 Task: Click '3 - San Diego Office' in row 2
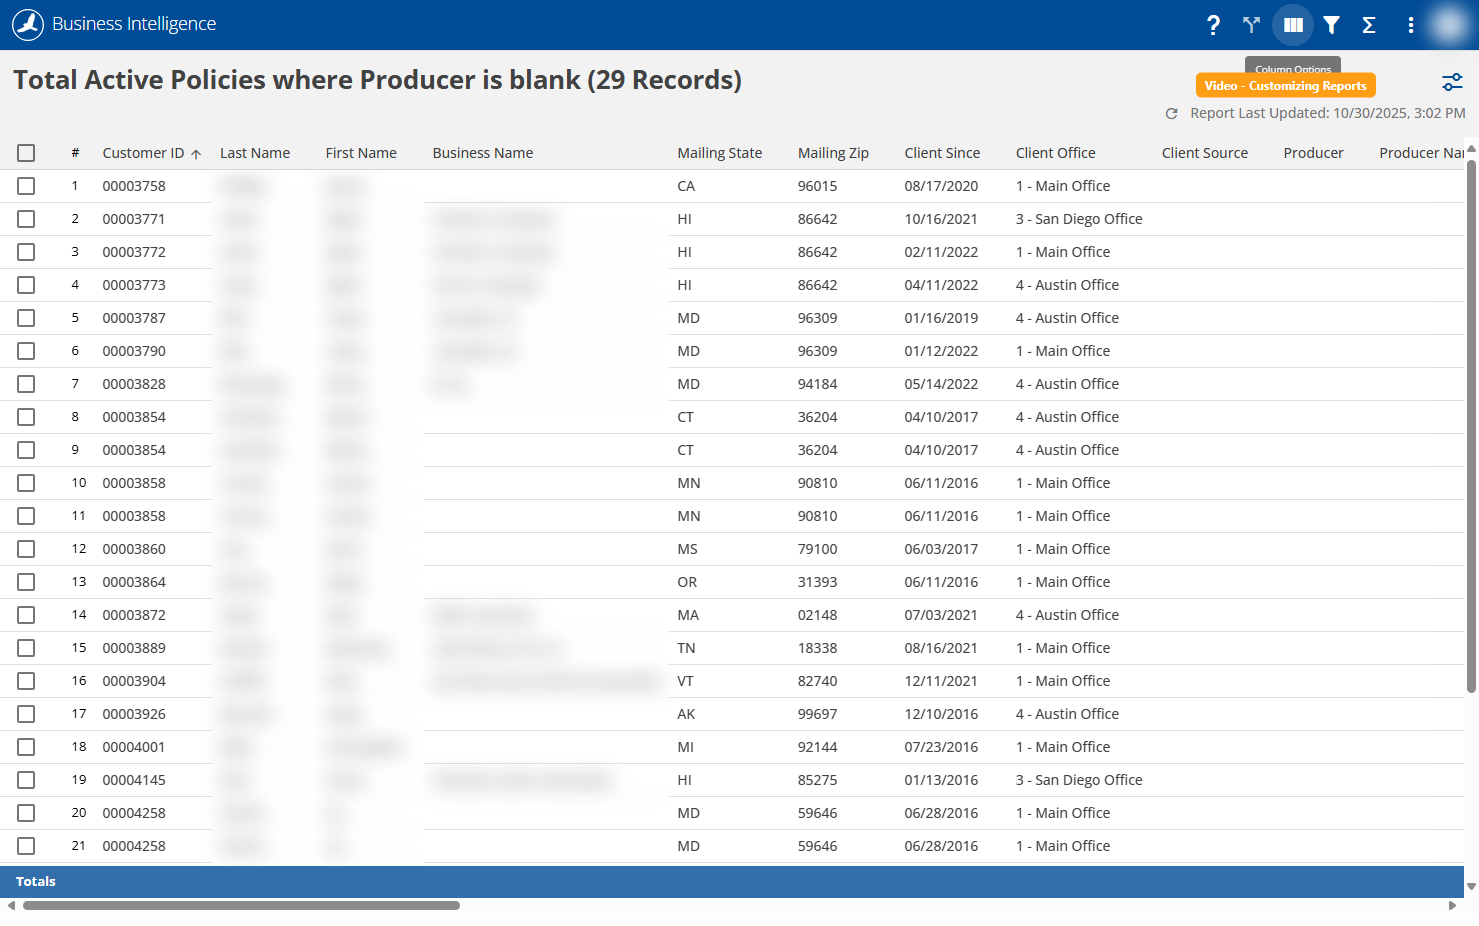pos(1078,219)
